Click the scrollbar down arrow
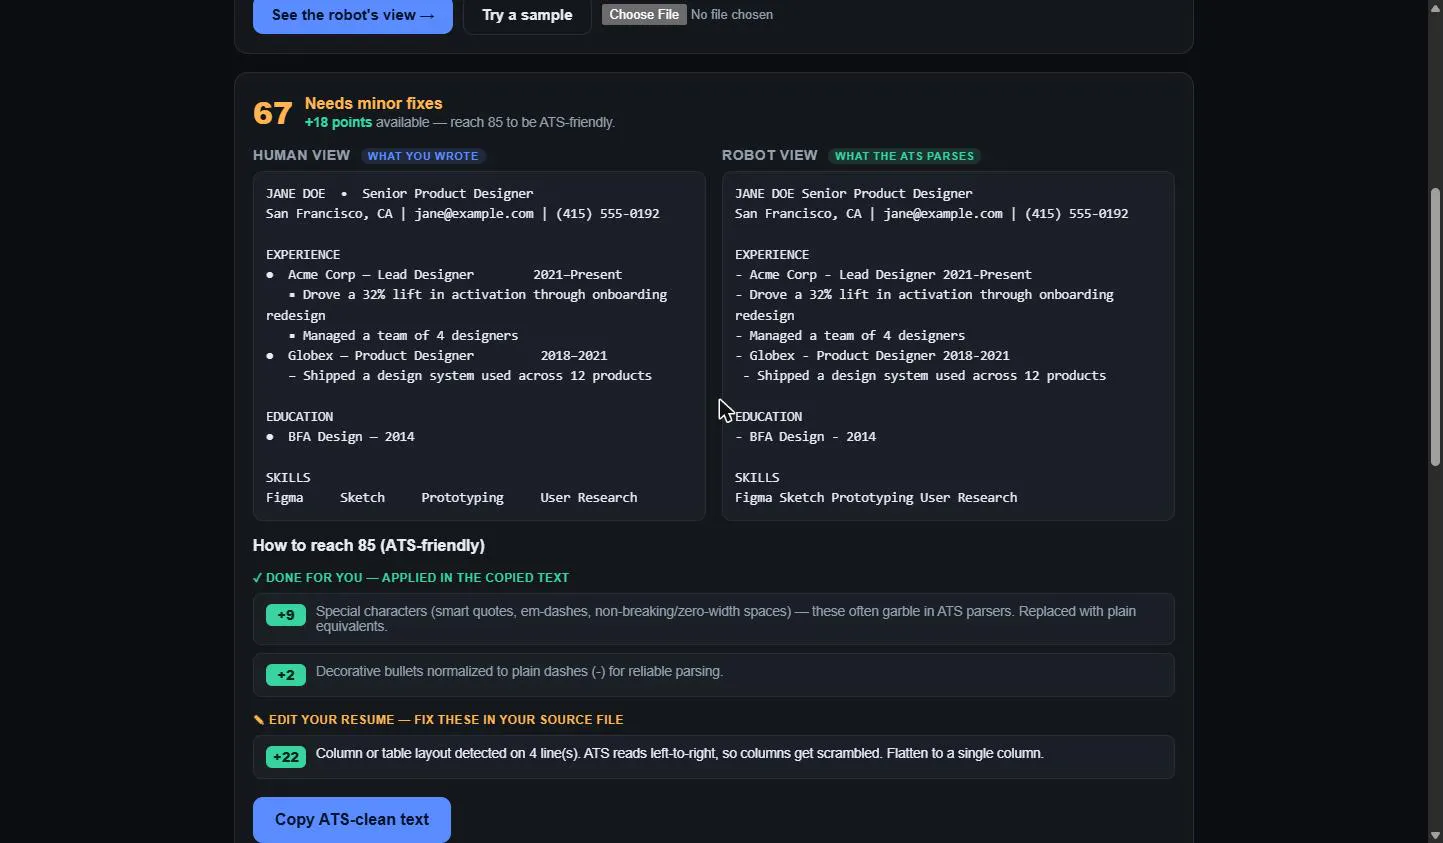Screen dimensions: 1443x843 tap(1435, 835)
